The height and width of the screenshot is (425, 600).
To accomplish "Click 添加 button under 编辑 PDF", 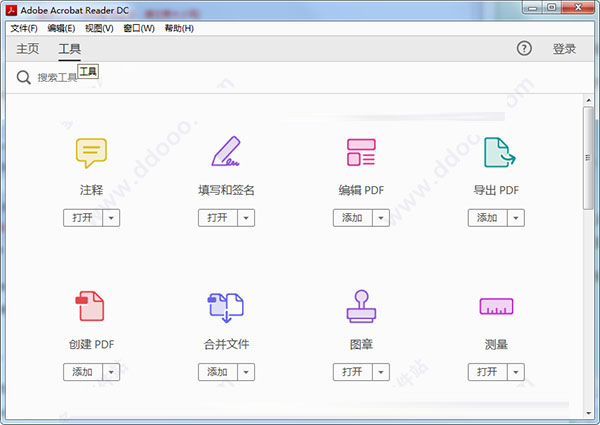I will point(353,218).
